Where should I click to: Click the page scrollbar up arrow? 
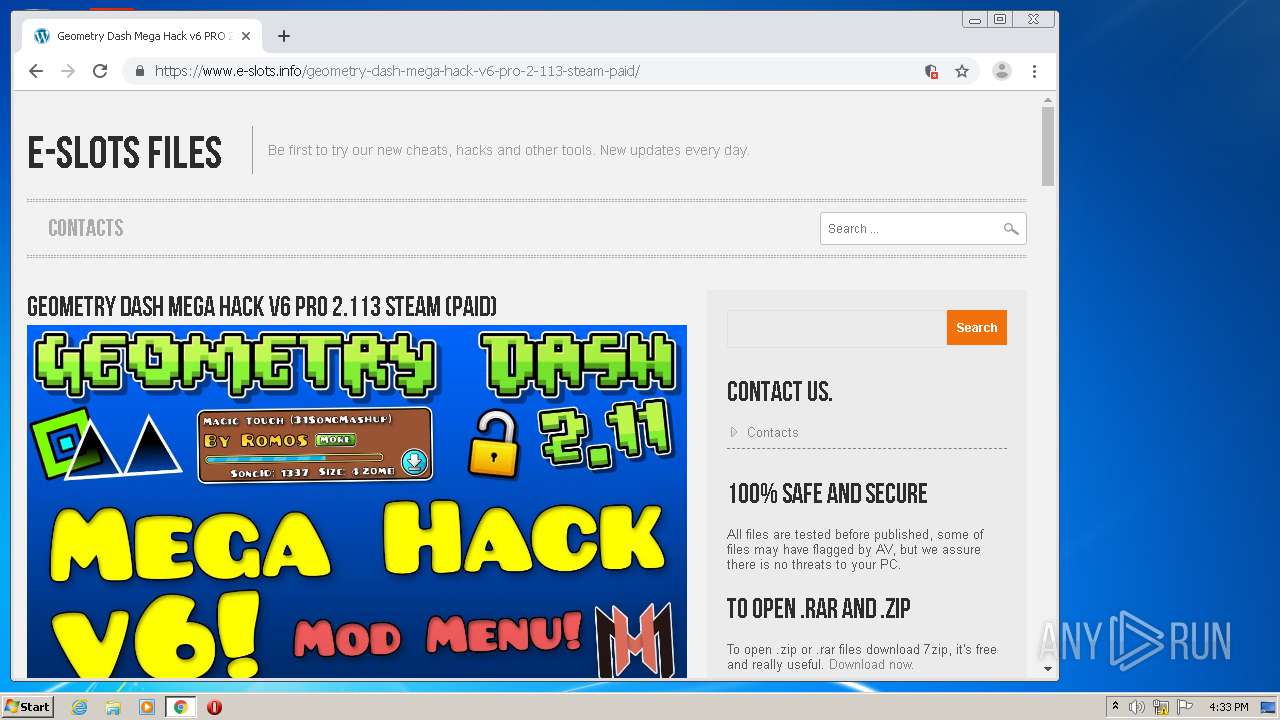1048,100
